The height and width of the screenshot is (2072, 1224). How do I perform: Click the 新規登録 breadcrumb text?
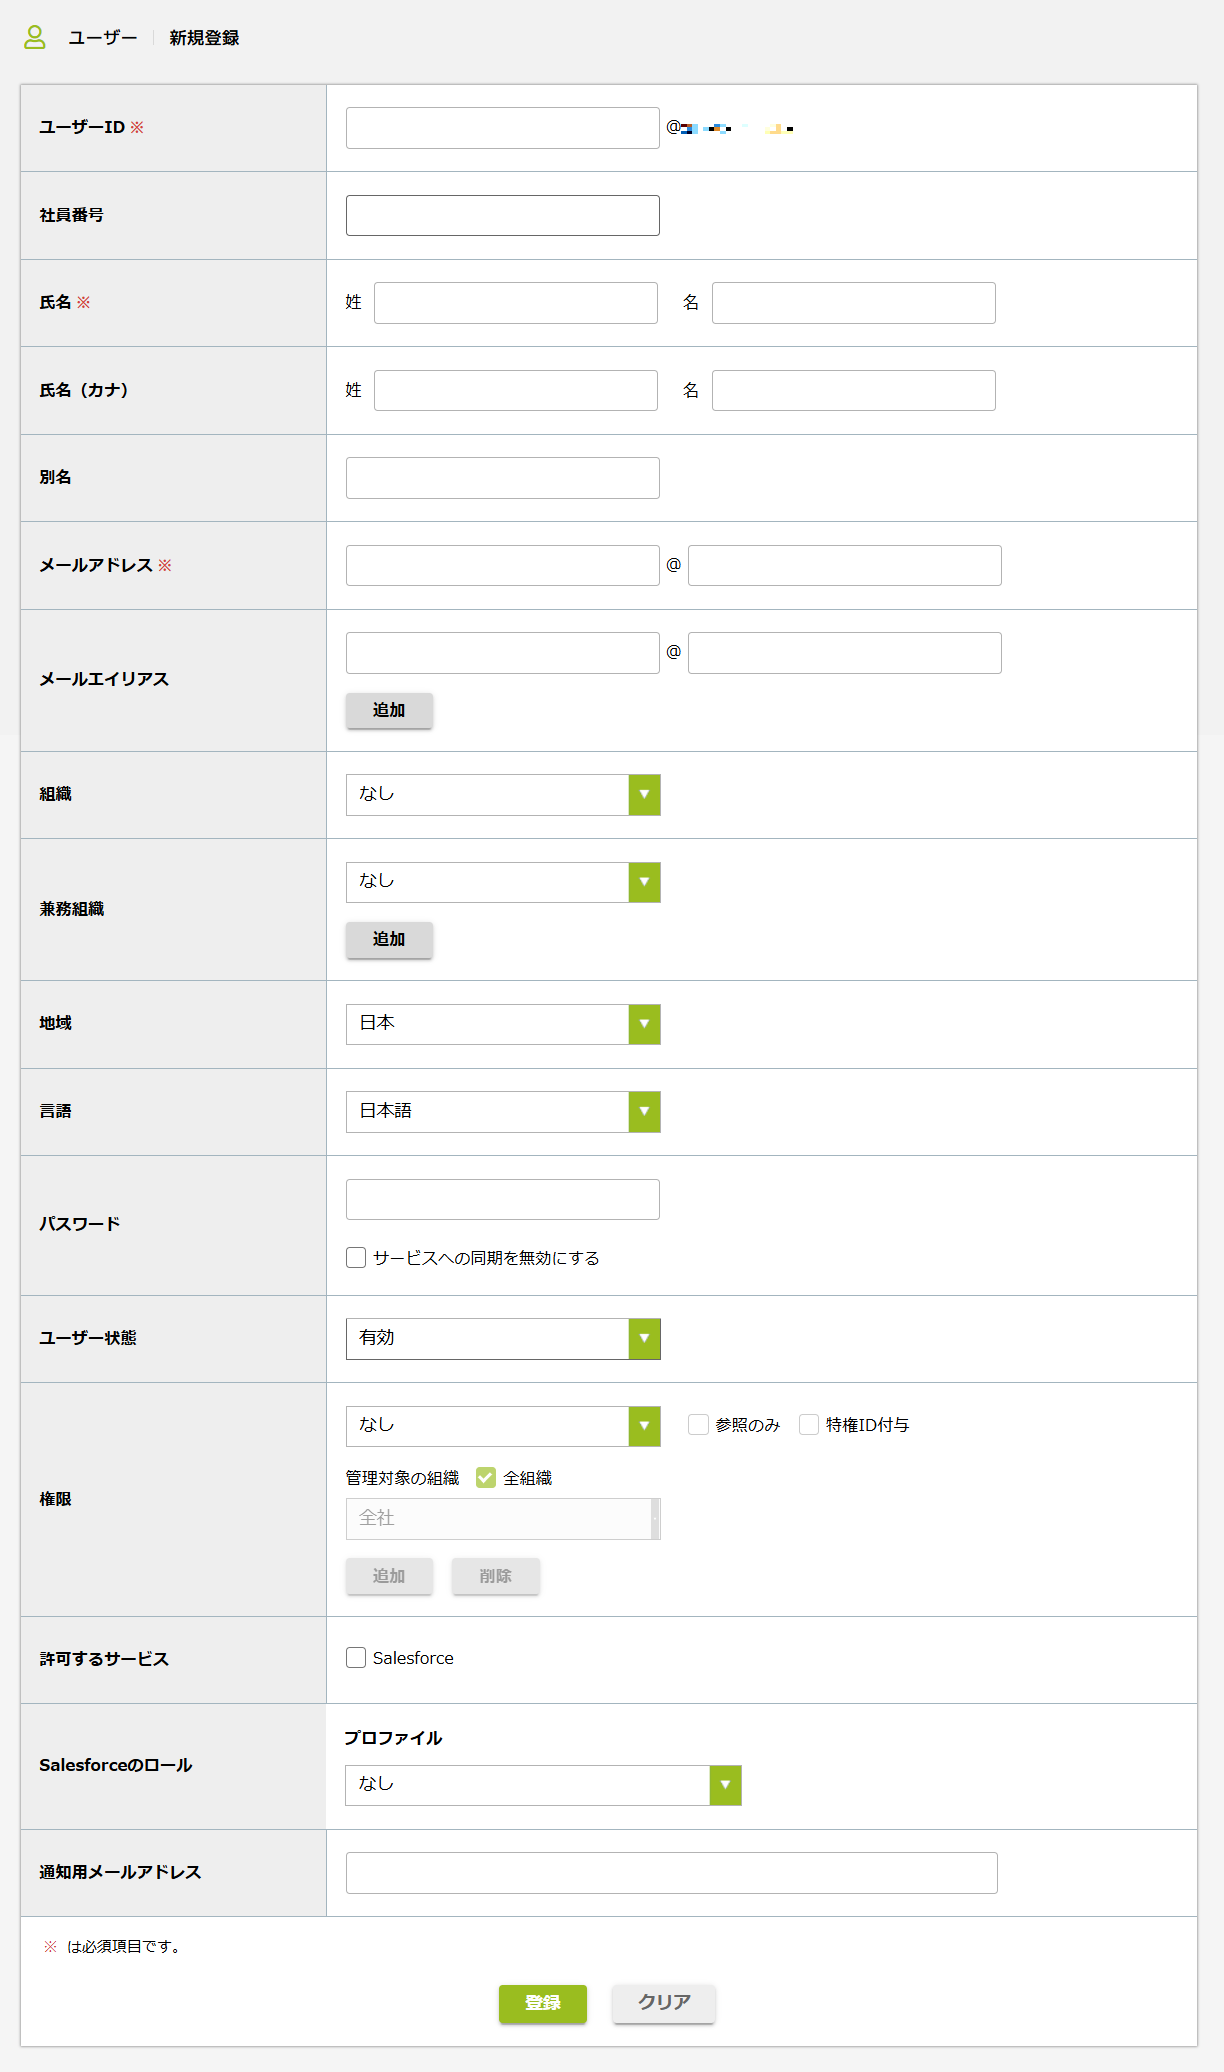(204, 38)
